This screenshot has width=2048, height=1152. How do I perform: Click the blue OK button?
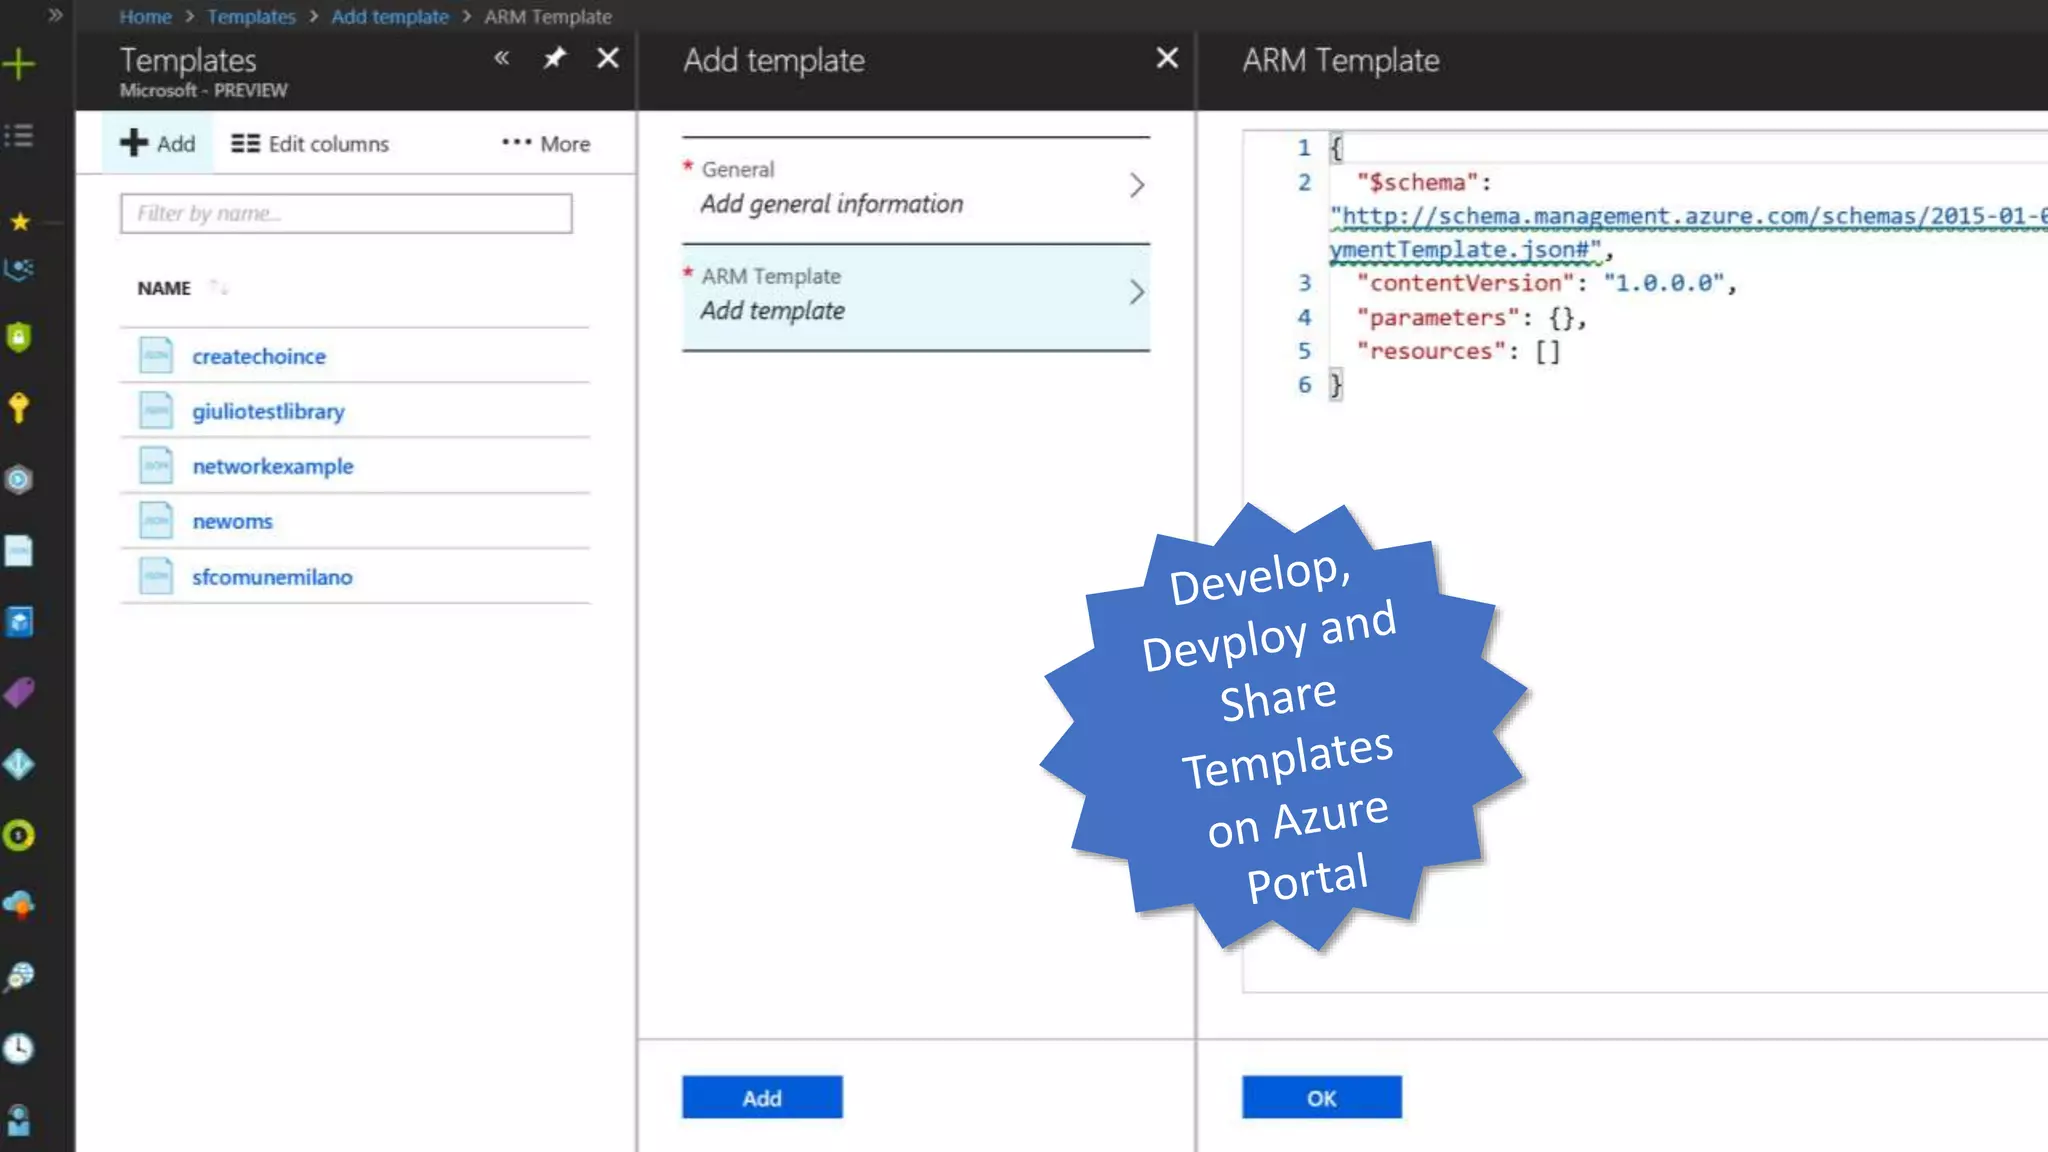pos(1321,1098)
